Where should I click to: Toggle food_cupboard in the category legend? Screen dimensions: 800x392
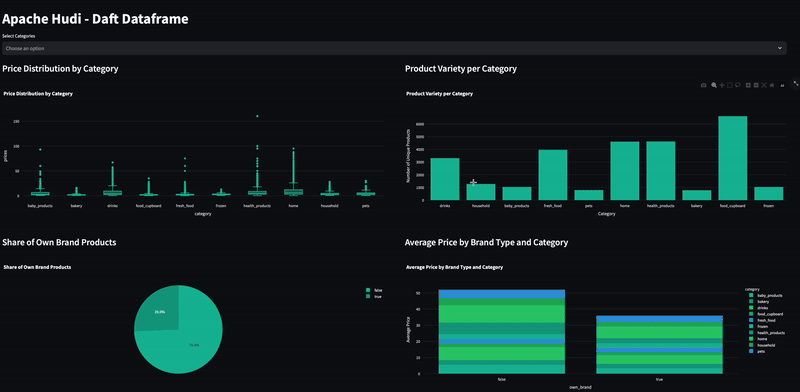pos(766,314)
